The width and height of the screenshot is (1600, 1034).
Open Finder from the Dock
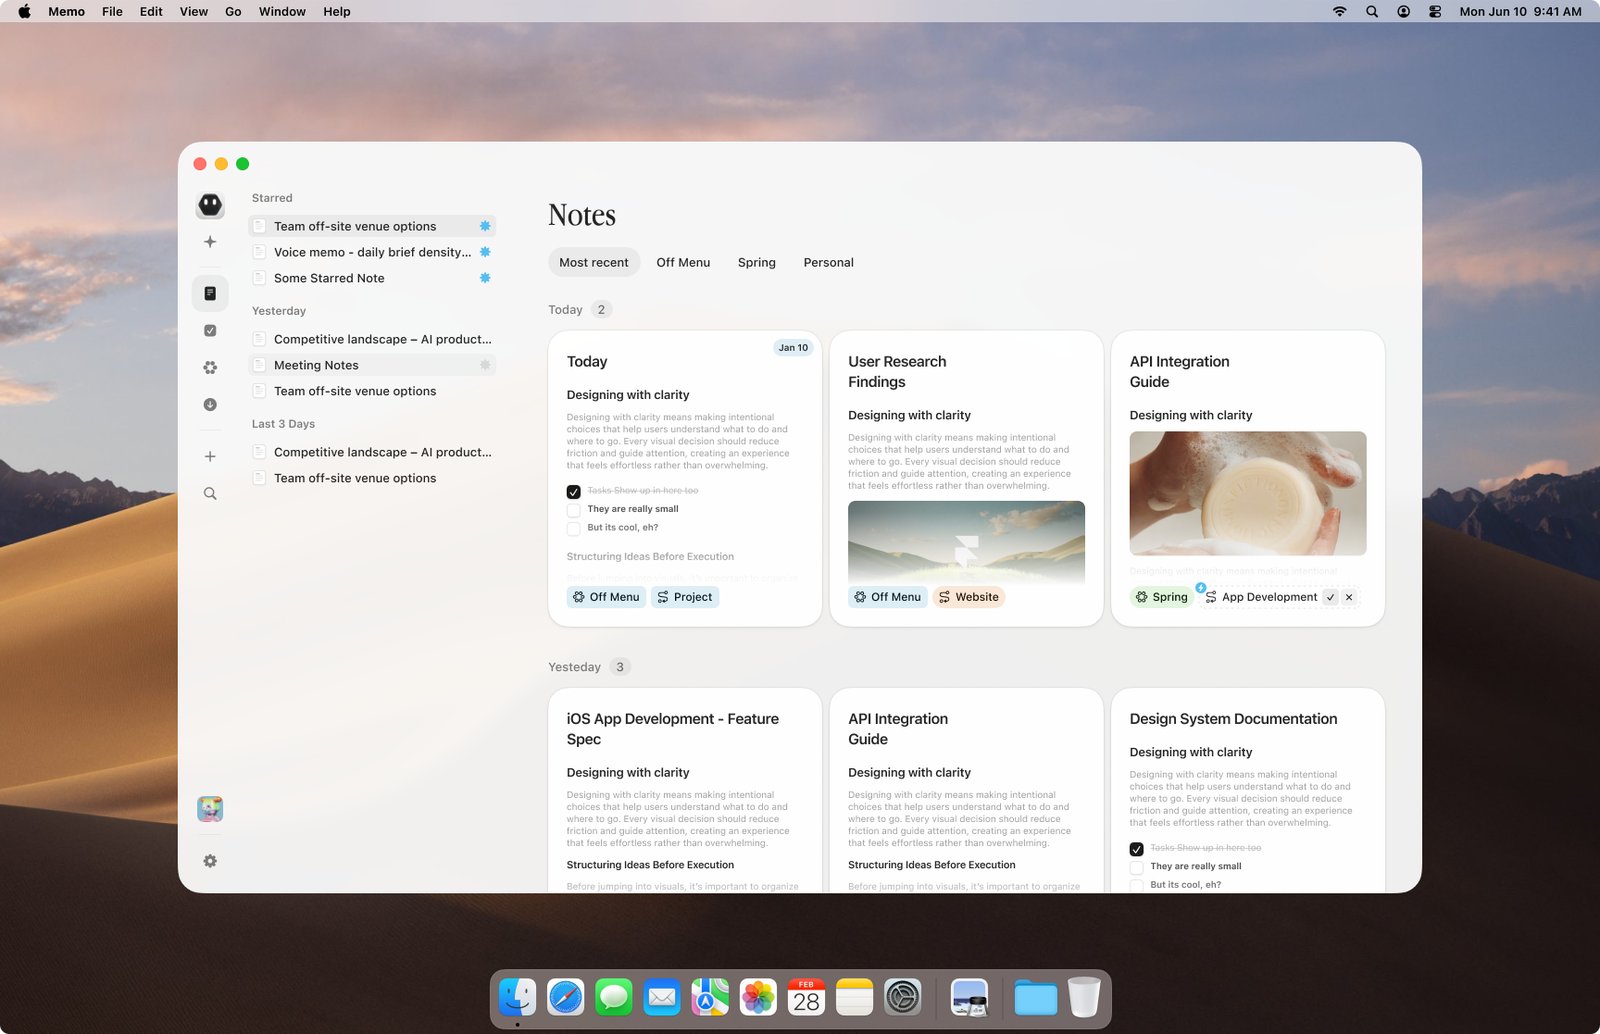[518, 997]
